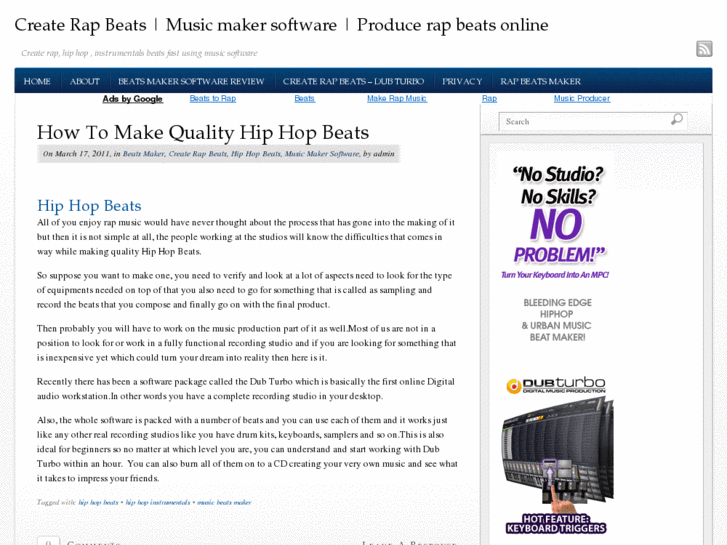The width and height of the screenshot is (727, 545).
Task: Follow the Make Rap Music ad link
Action: [397, 98]
